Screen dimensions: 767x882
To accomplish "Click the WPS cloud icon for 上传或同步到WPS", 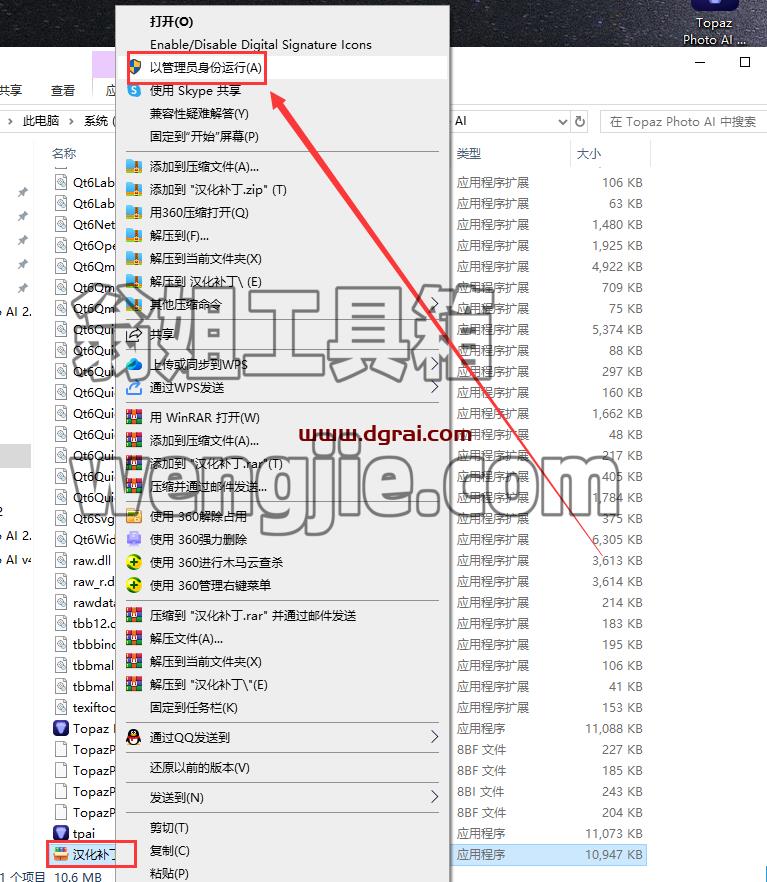I will click(134, 364).
